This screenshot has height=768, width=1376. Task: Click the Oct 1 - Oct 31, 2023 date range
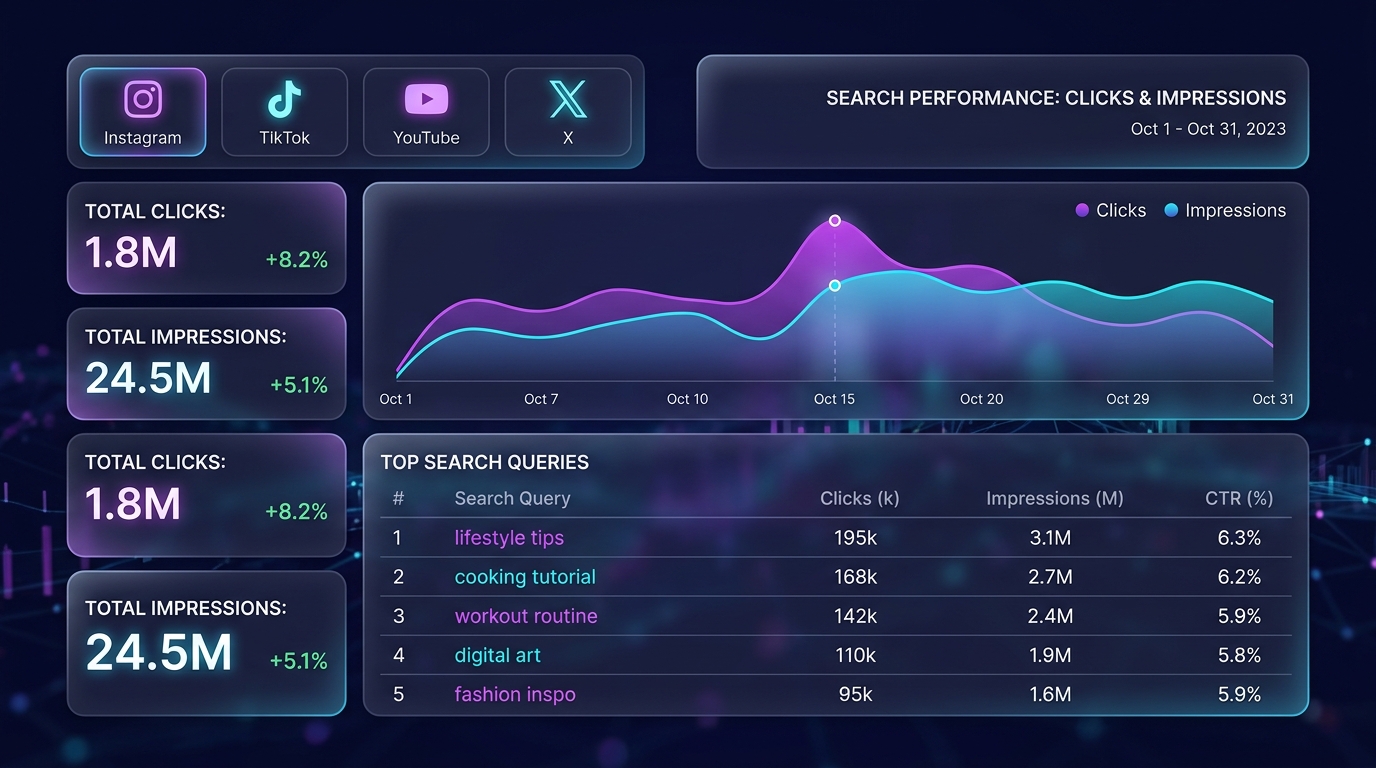click(1208, 129)
